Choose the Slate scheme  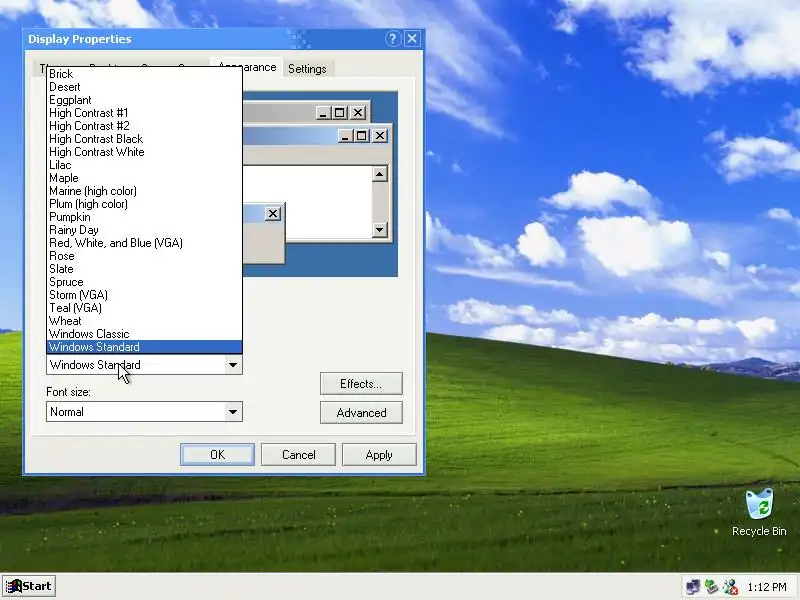[144, 269]
